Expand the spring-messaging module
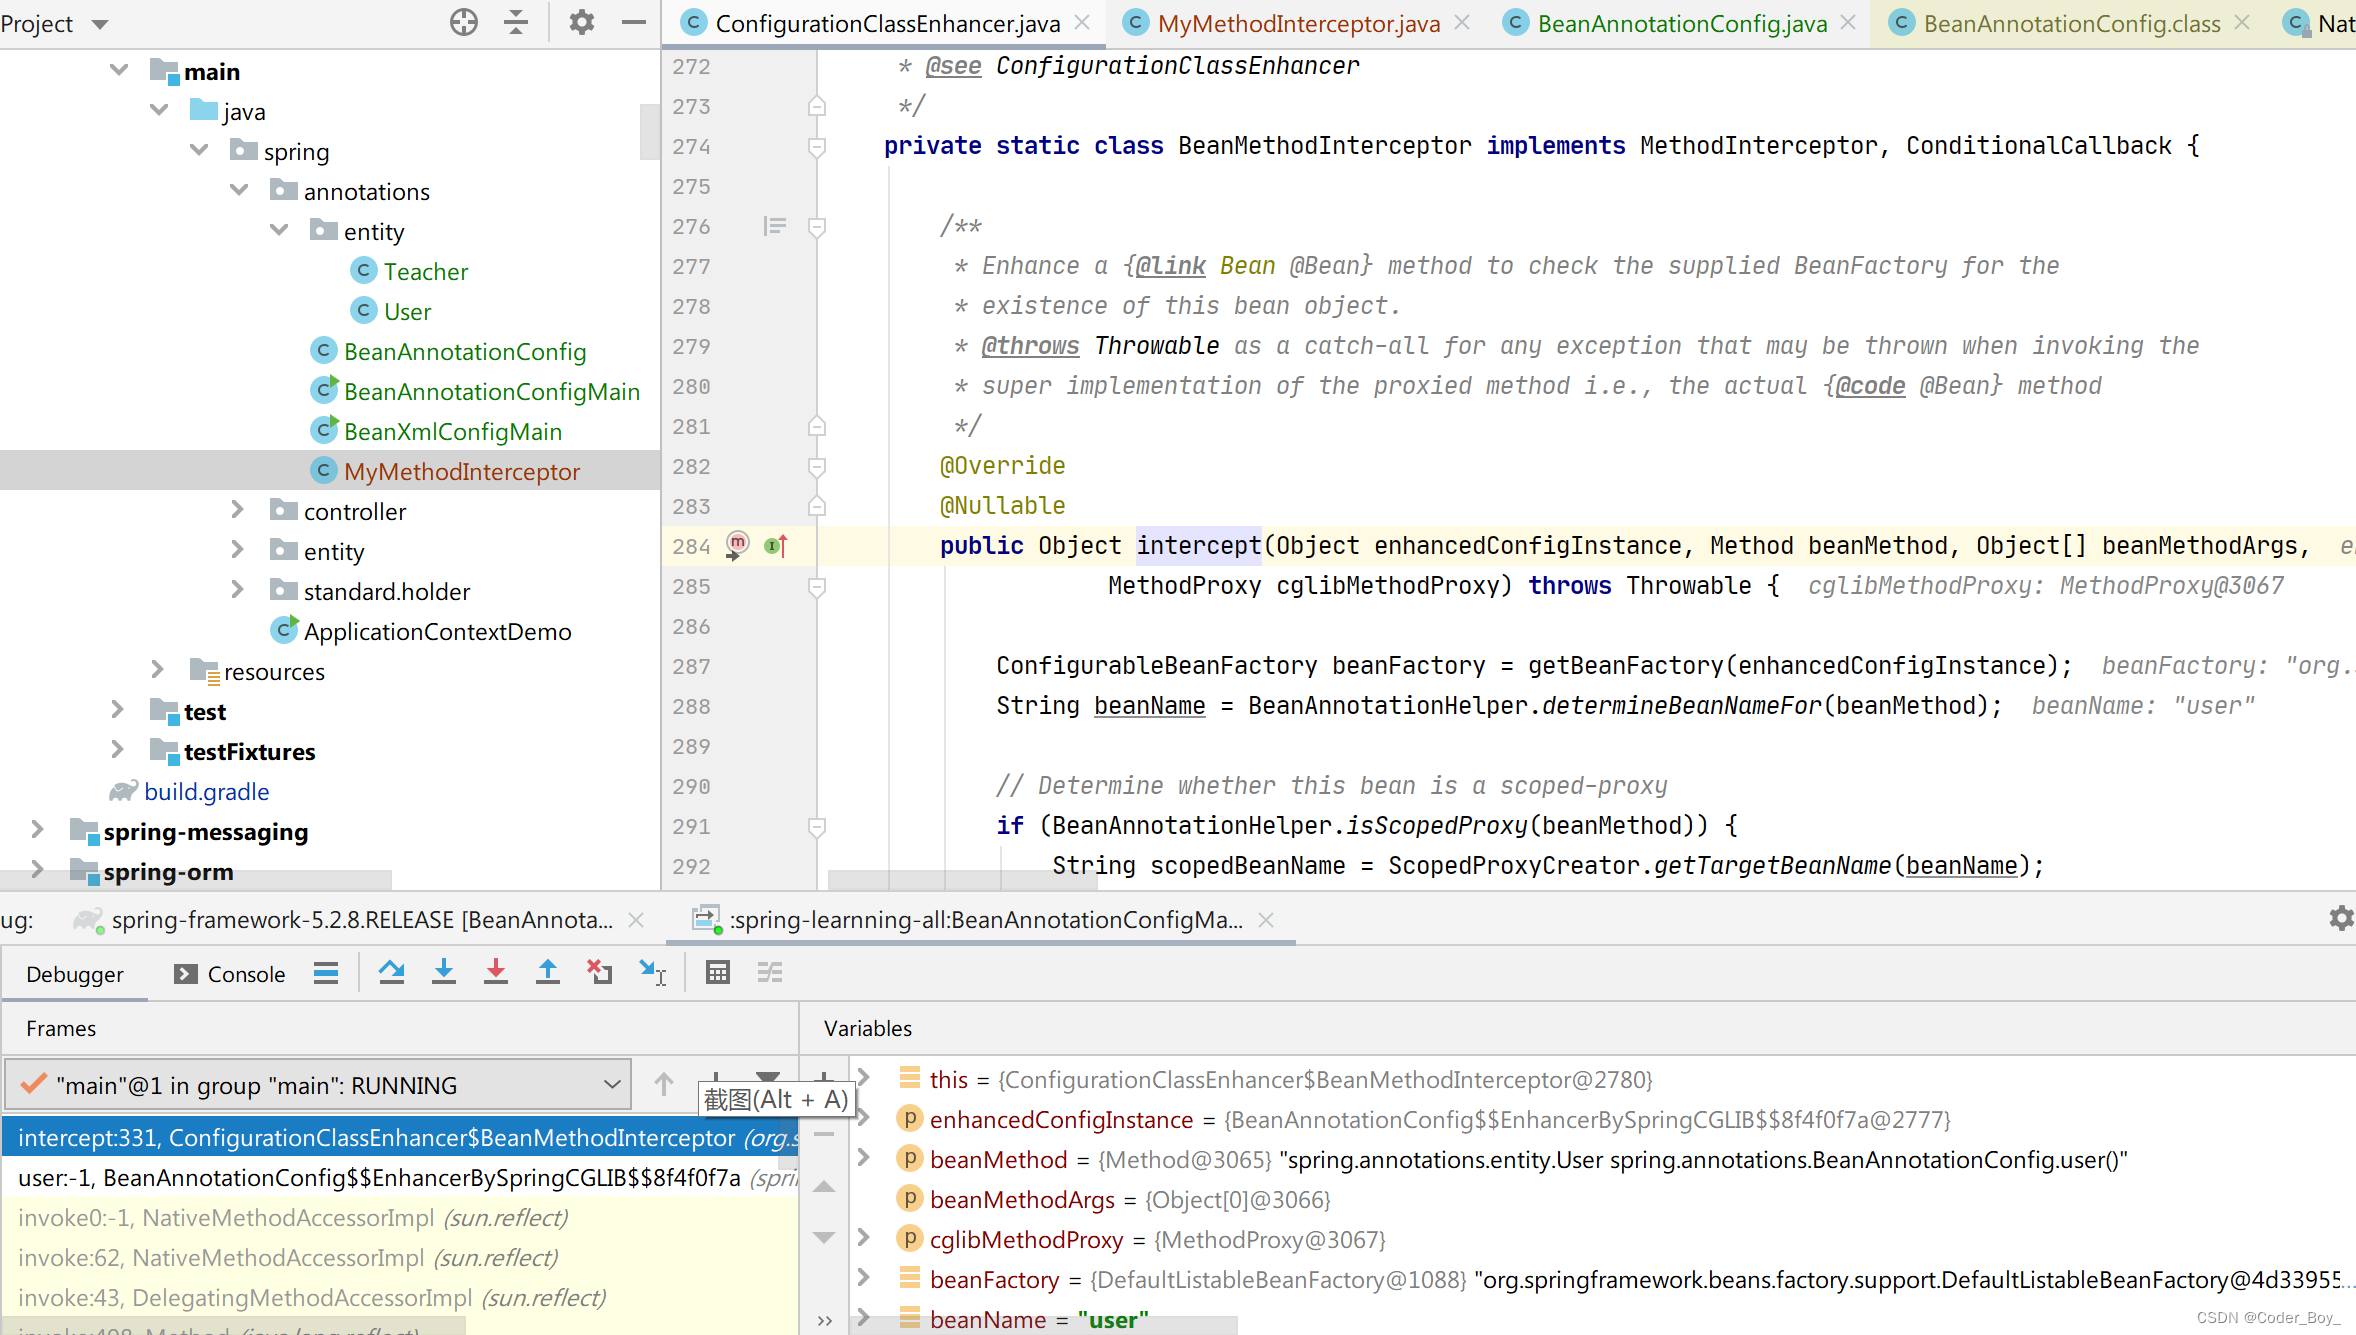This screenshot has width=2356, height=1335. (x=37, y=830)
